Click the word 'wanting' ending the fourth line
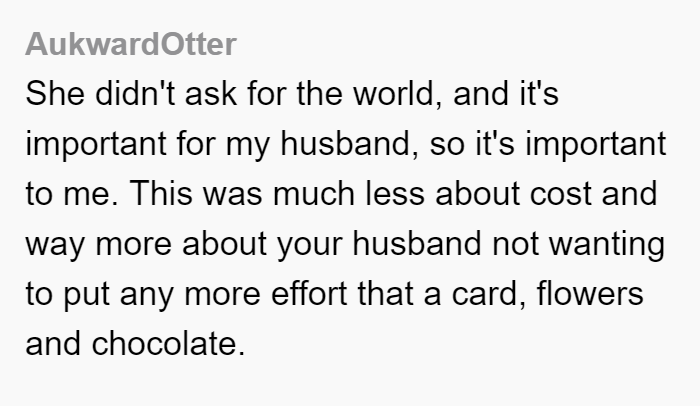 tap(607, 244)
